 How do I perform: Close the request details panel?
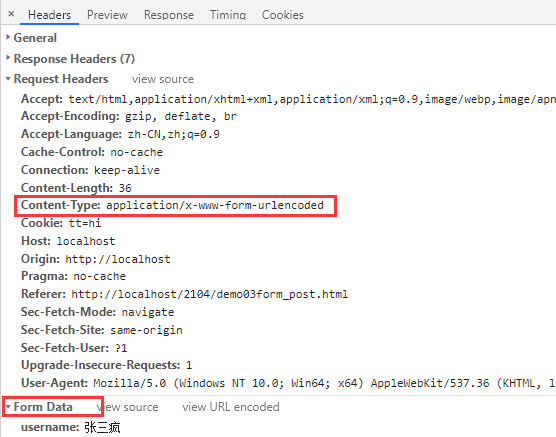(x=11, y=14)
